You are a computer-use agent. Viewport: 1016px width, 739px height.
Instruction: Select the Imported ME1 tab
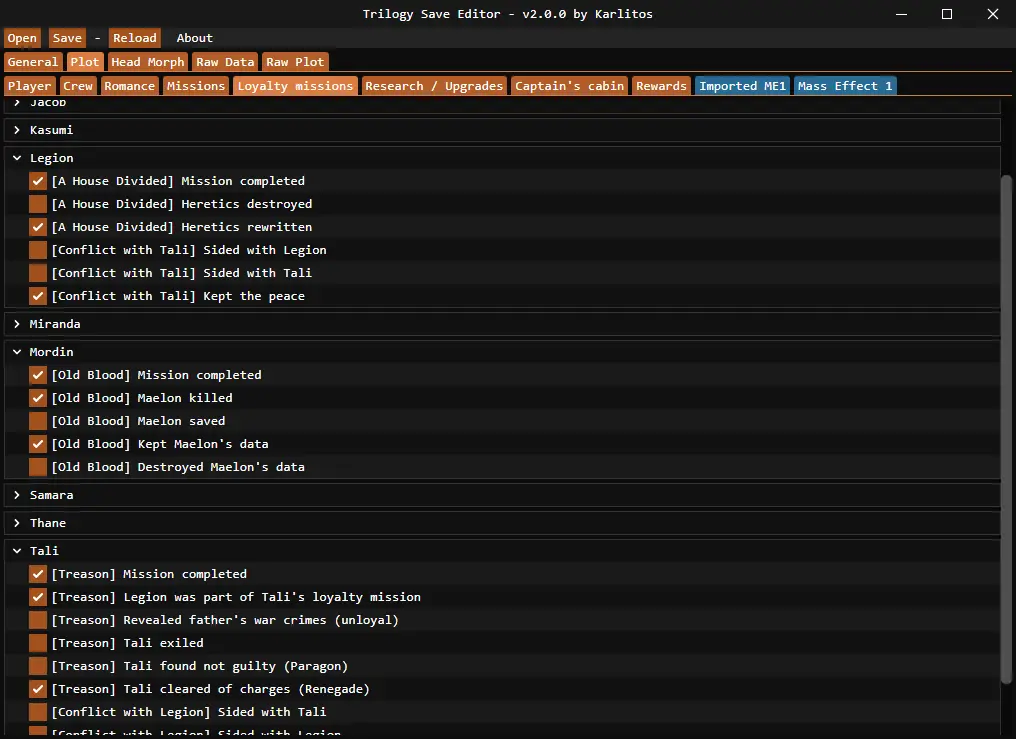(x=743, y=86)
